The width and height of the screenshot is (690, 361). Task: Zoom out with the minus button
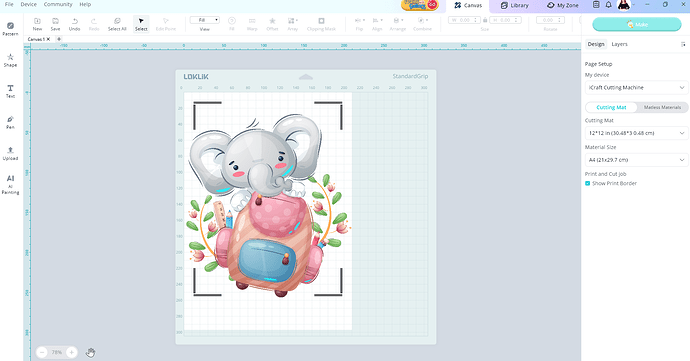point(42,352)
